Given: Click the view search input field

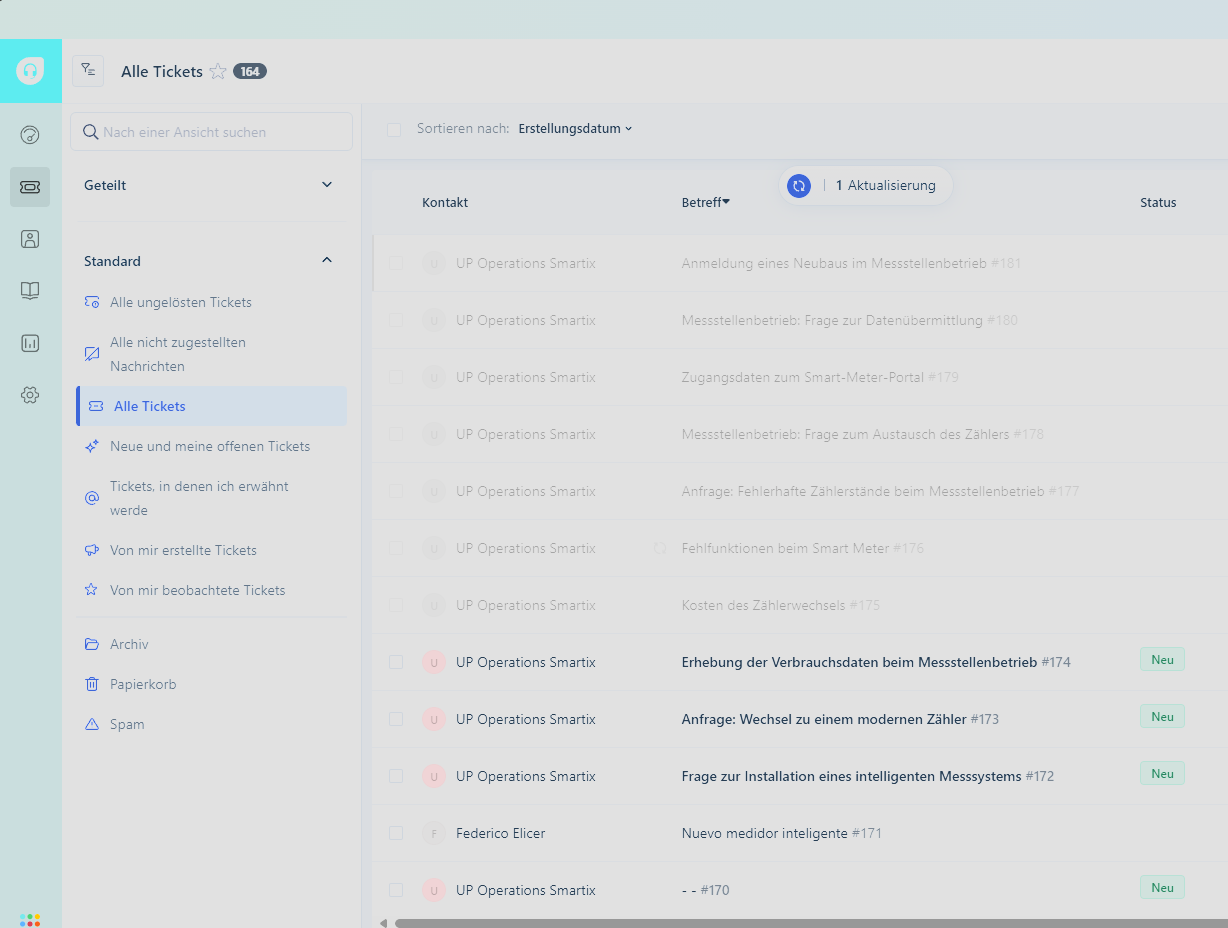Looking at the screenshot, I should [x=220, y=132].
